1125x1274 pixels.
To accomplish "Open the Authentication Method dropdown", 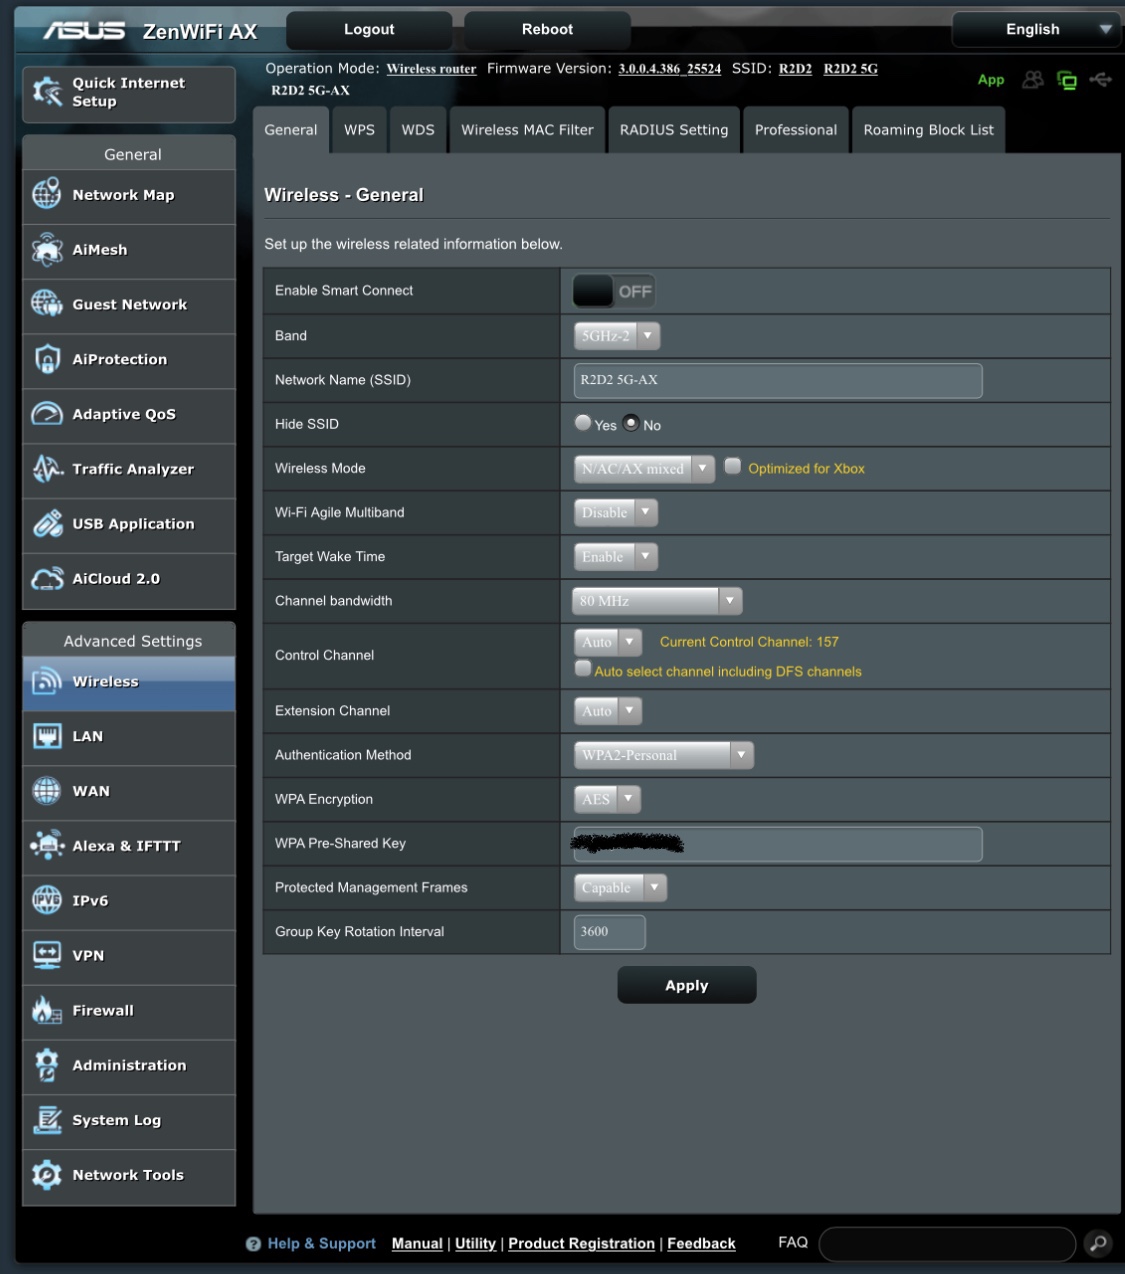I will [x=663, y=755].
